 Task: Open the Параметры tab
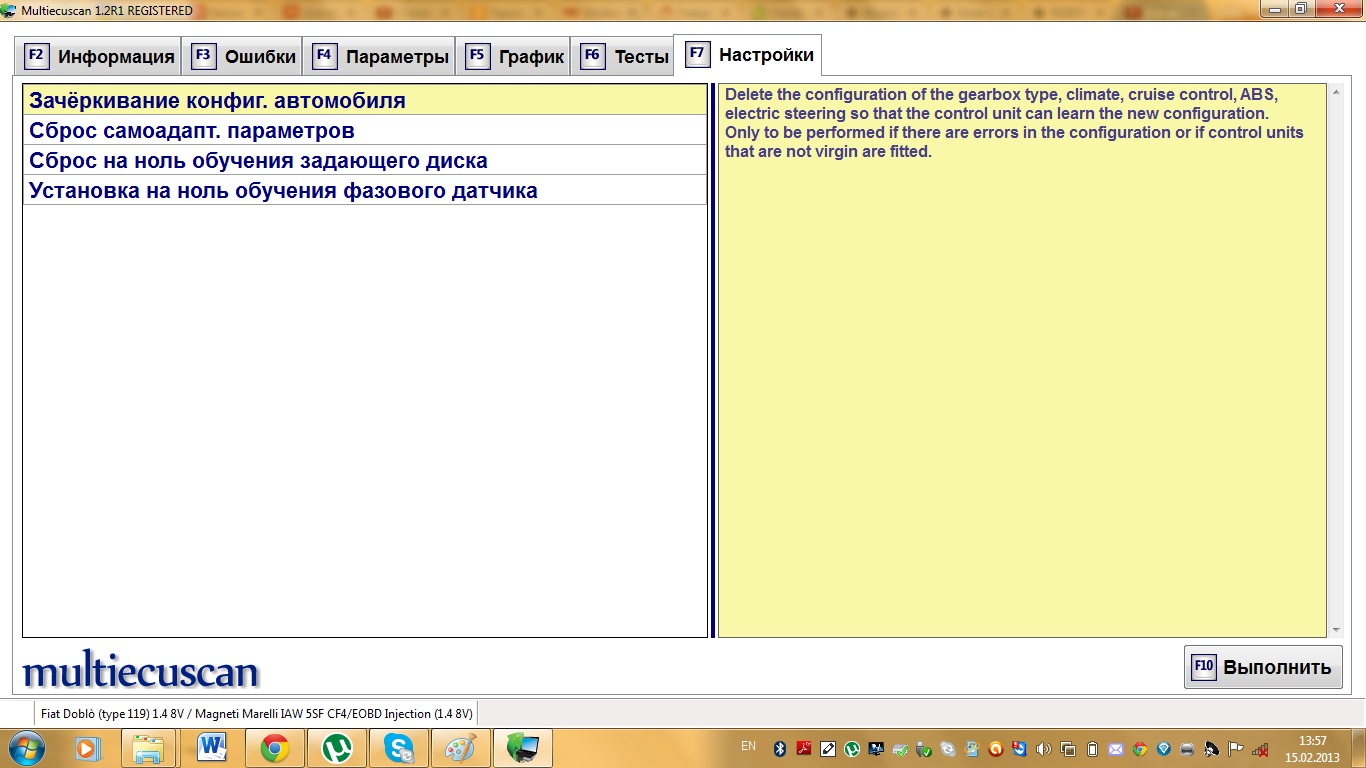coord(381,56)
